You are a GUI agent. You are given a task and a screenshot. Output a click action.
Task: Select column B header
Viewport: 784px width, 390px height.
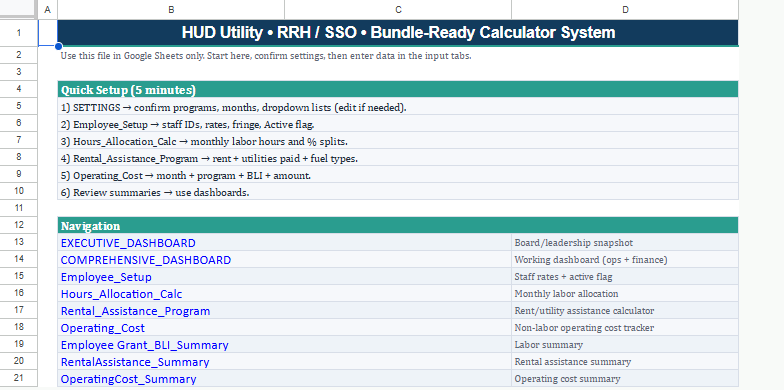[x=171, y=10]
